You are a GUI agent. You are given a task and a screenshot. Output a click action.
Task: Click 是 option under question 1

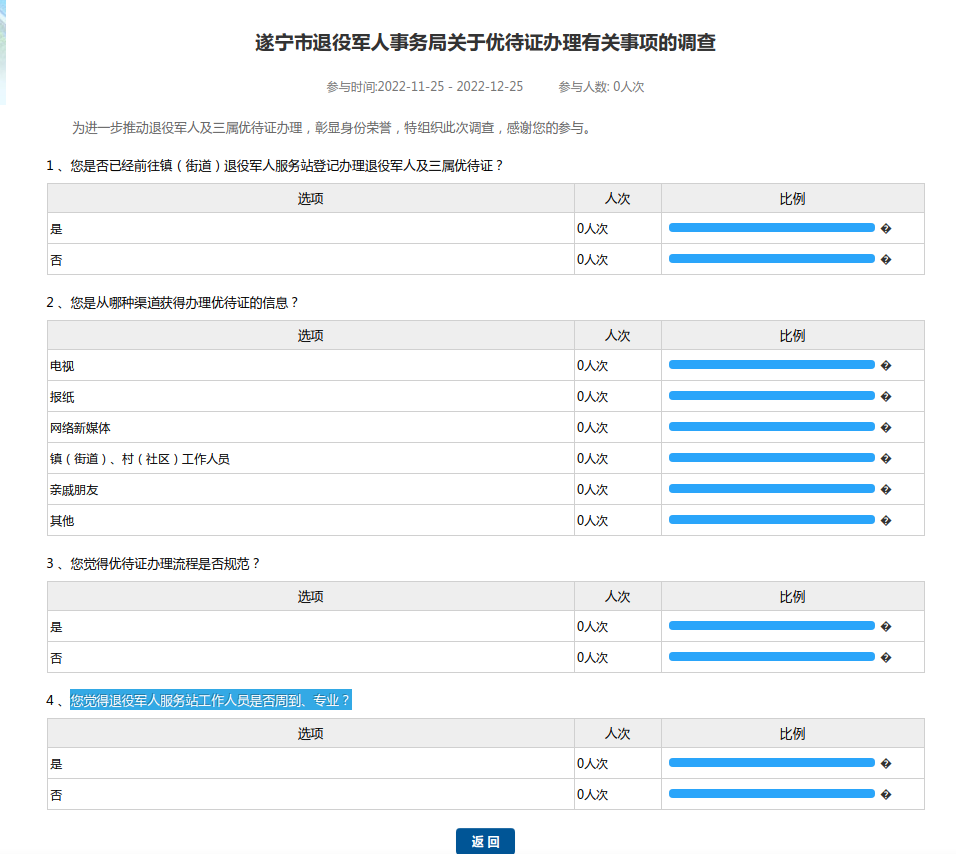[x=56, y=229]
